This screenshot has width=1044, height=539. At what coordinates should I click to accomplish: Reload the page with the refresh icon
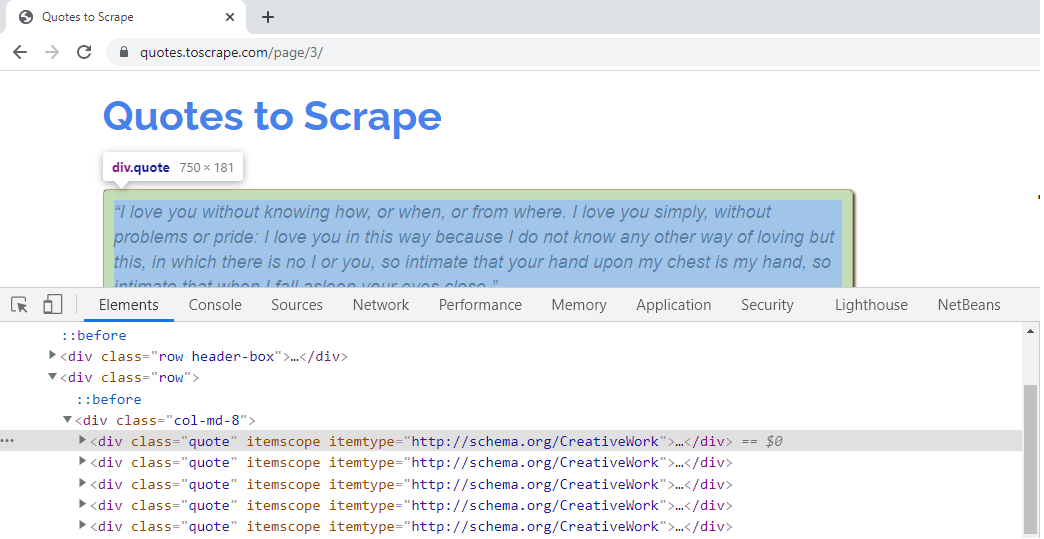point(84,52)
